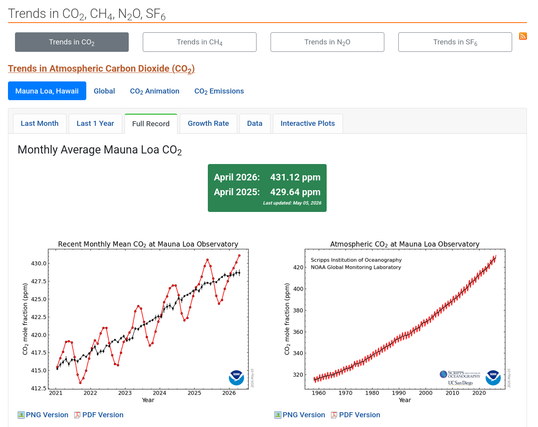Select the Full Record tab

click(x=151, y=124)
